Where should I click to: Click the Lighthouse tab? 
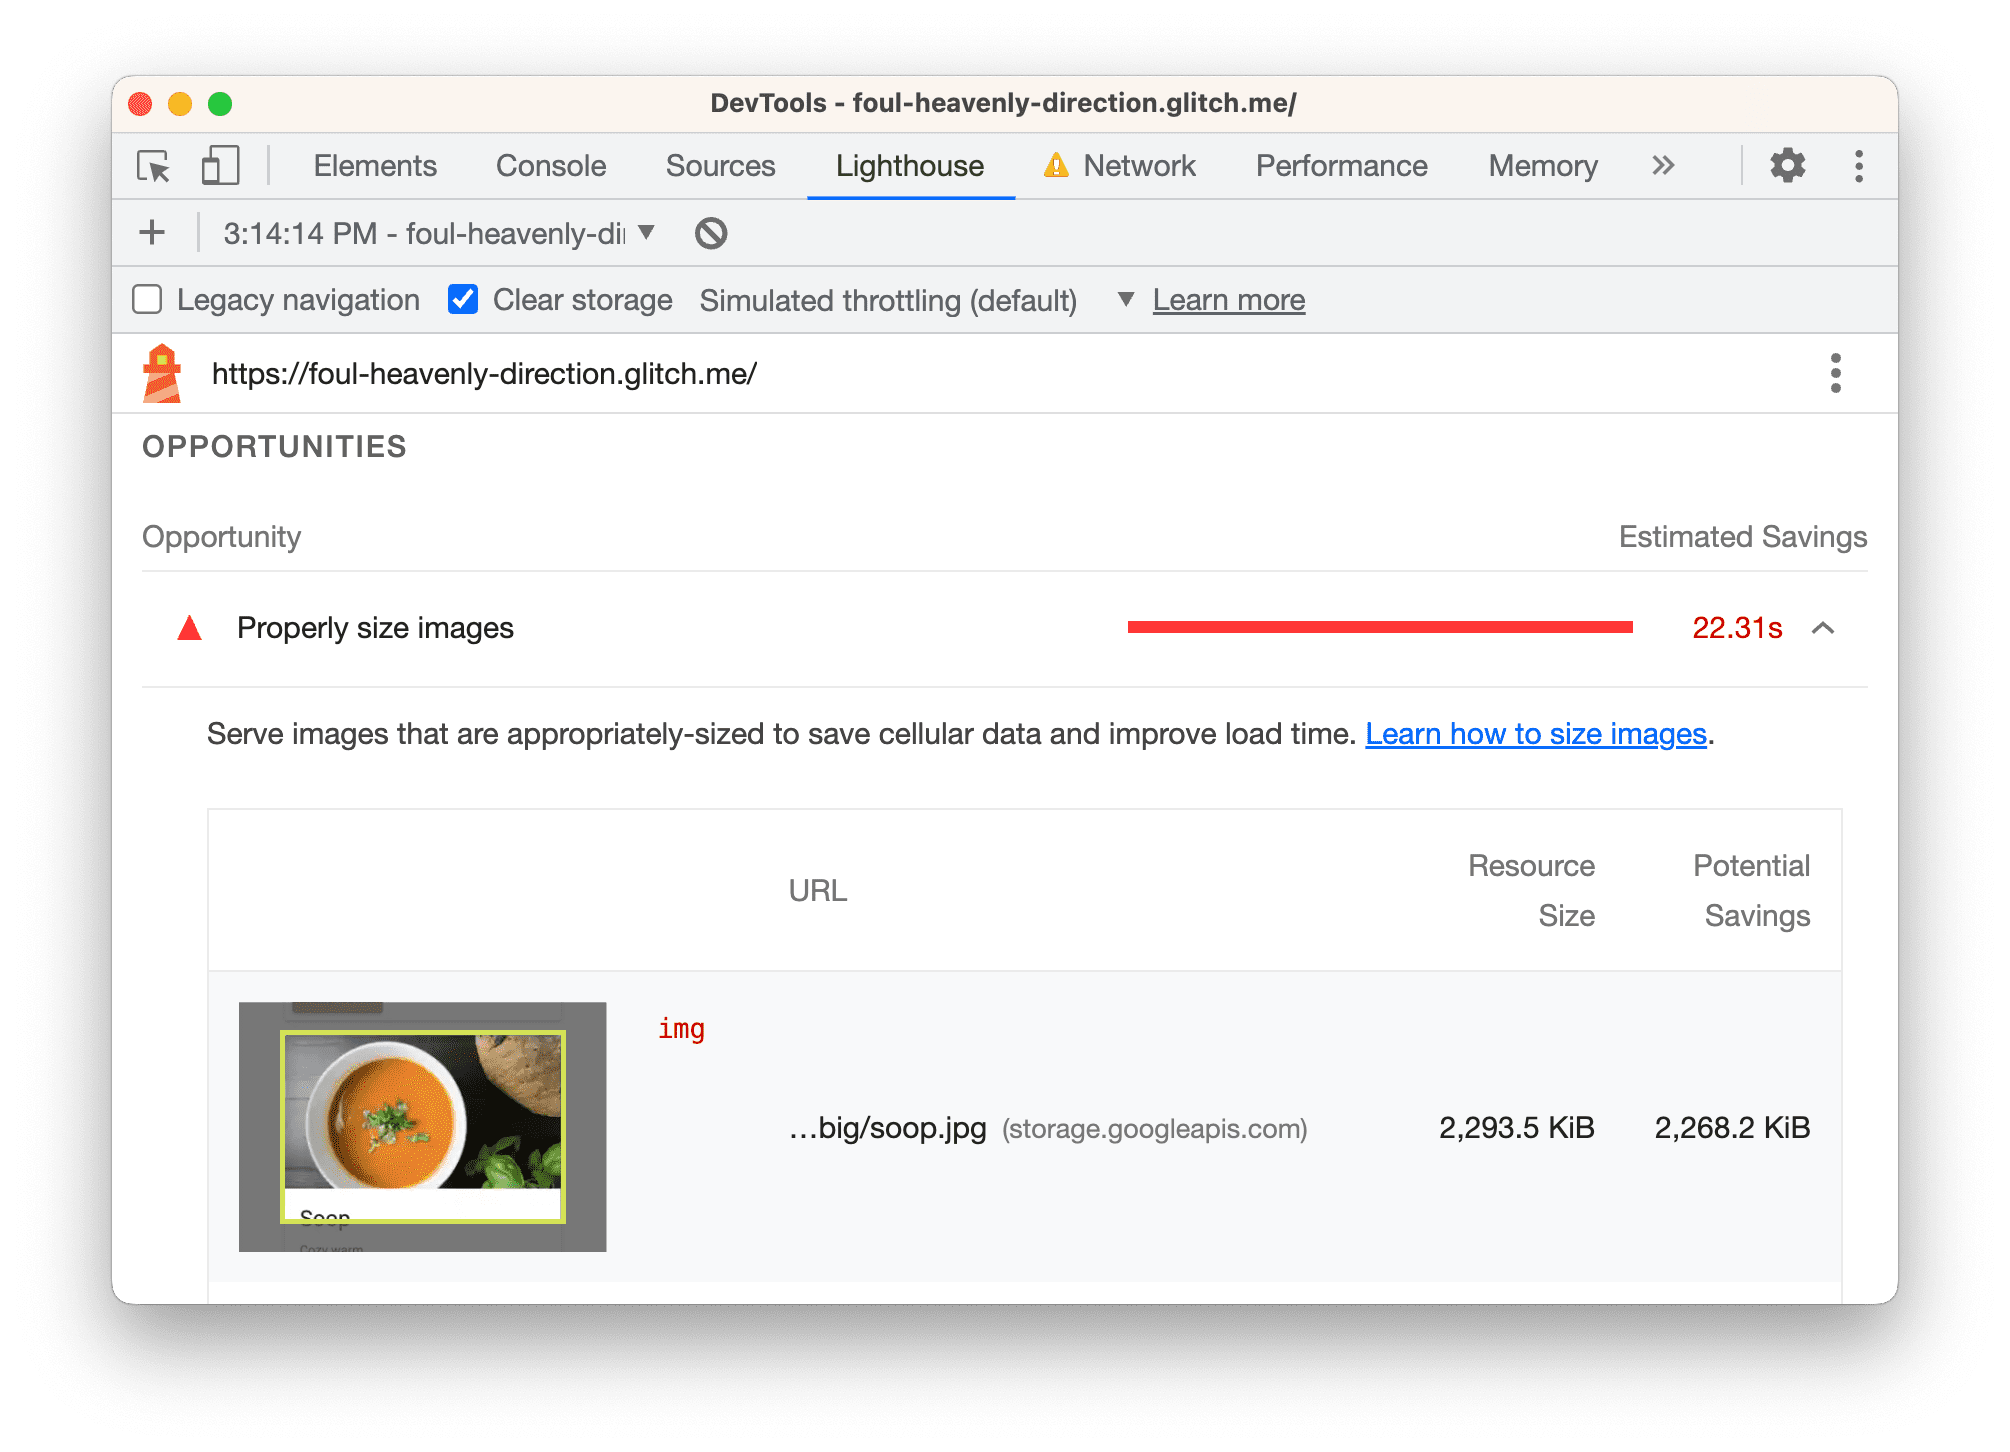pos(911,165)
